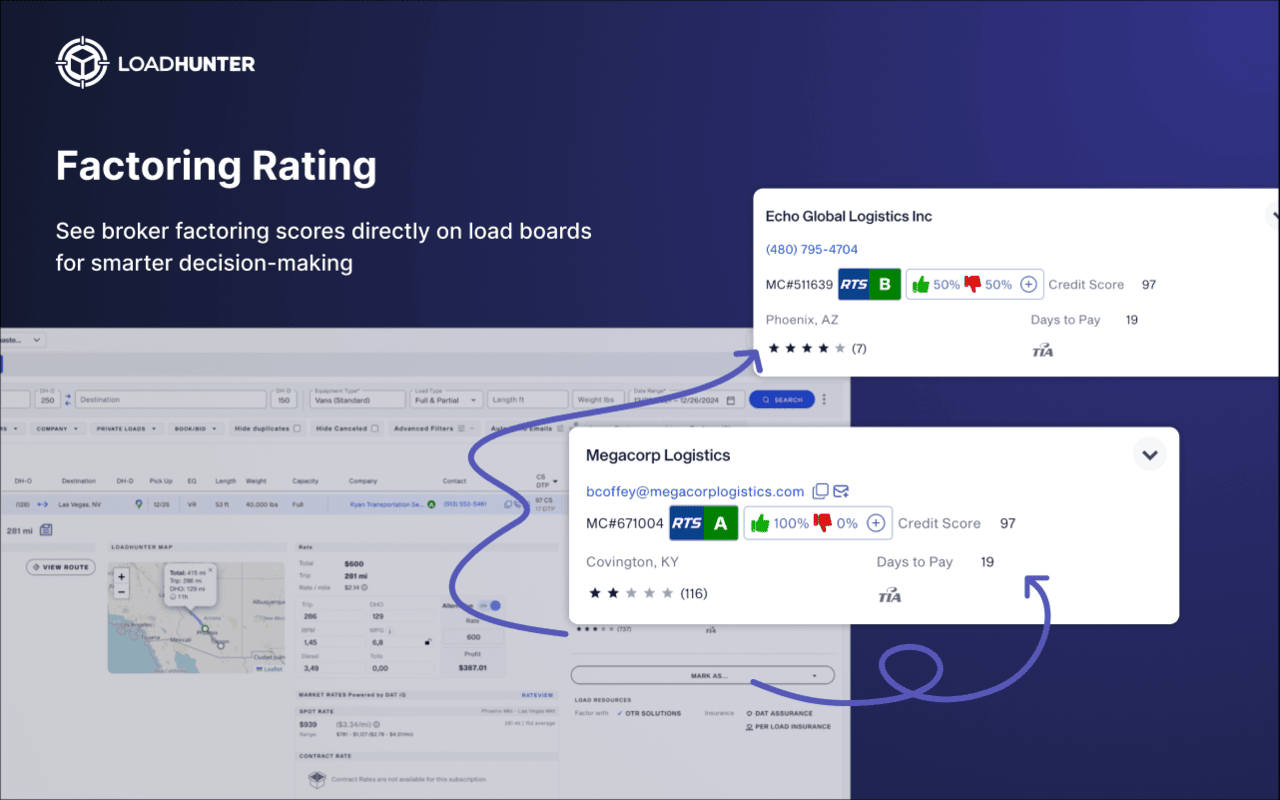
Task: Sort by the CS DTP column arrow
Action: coord(556,481)
